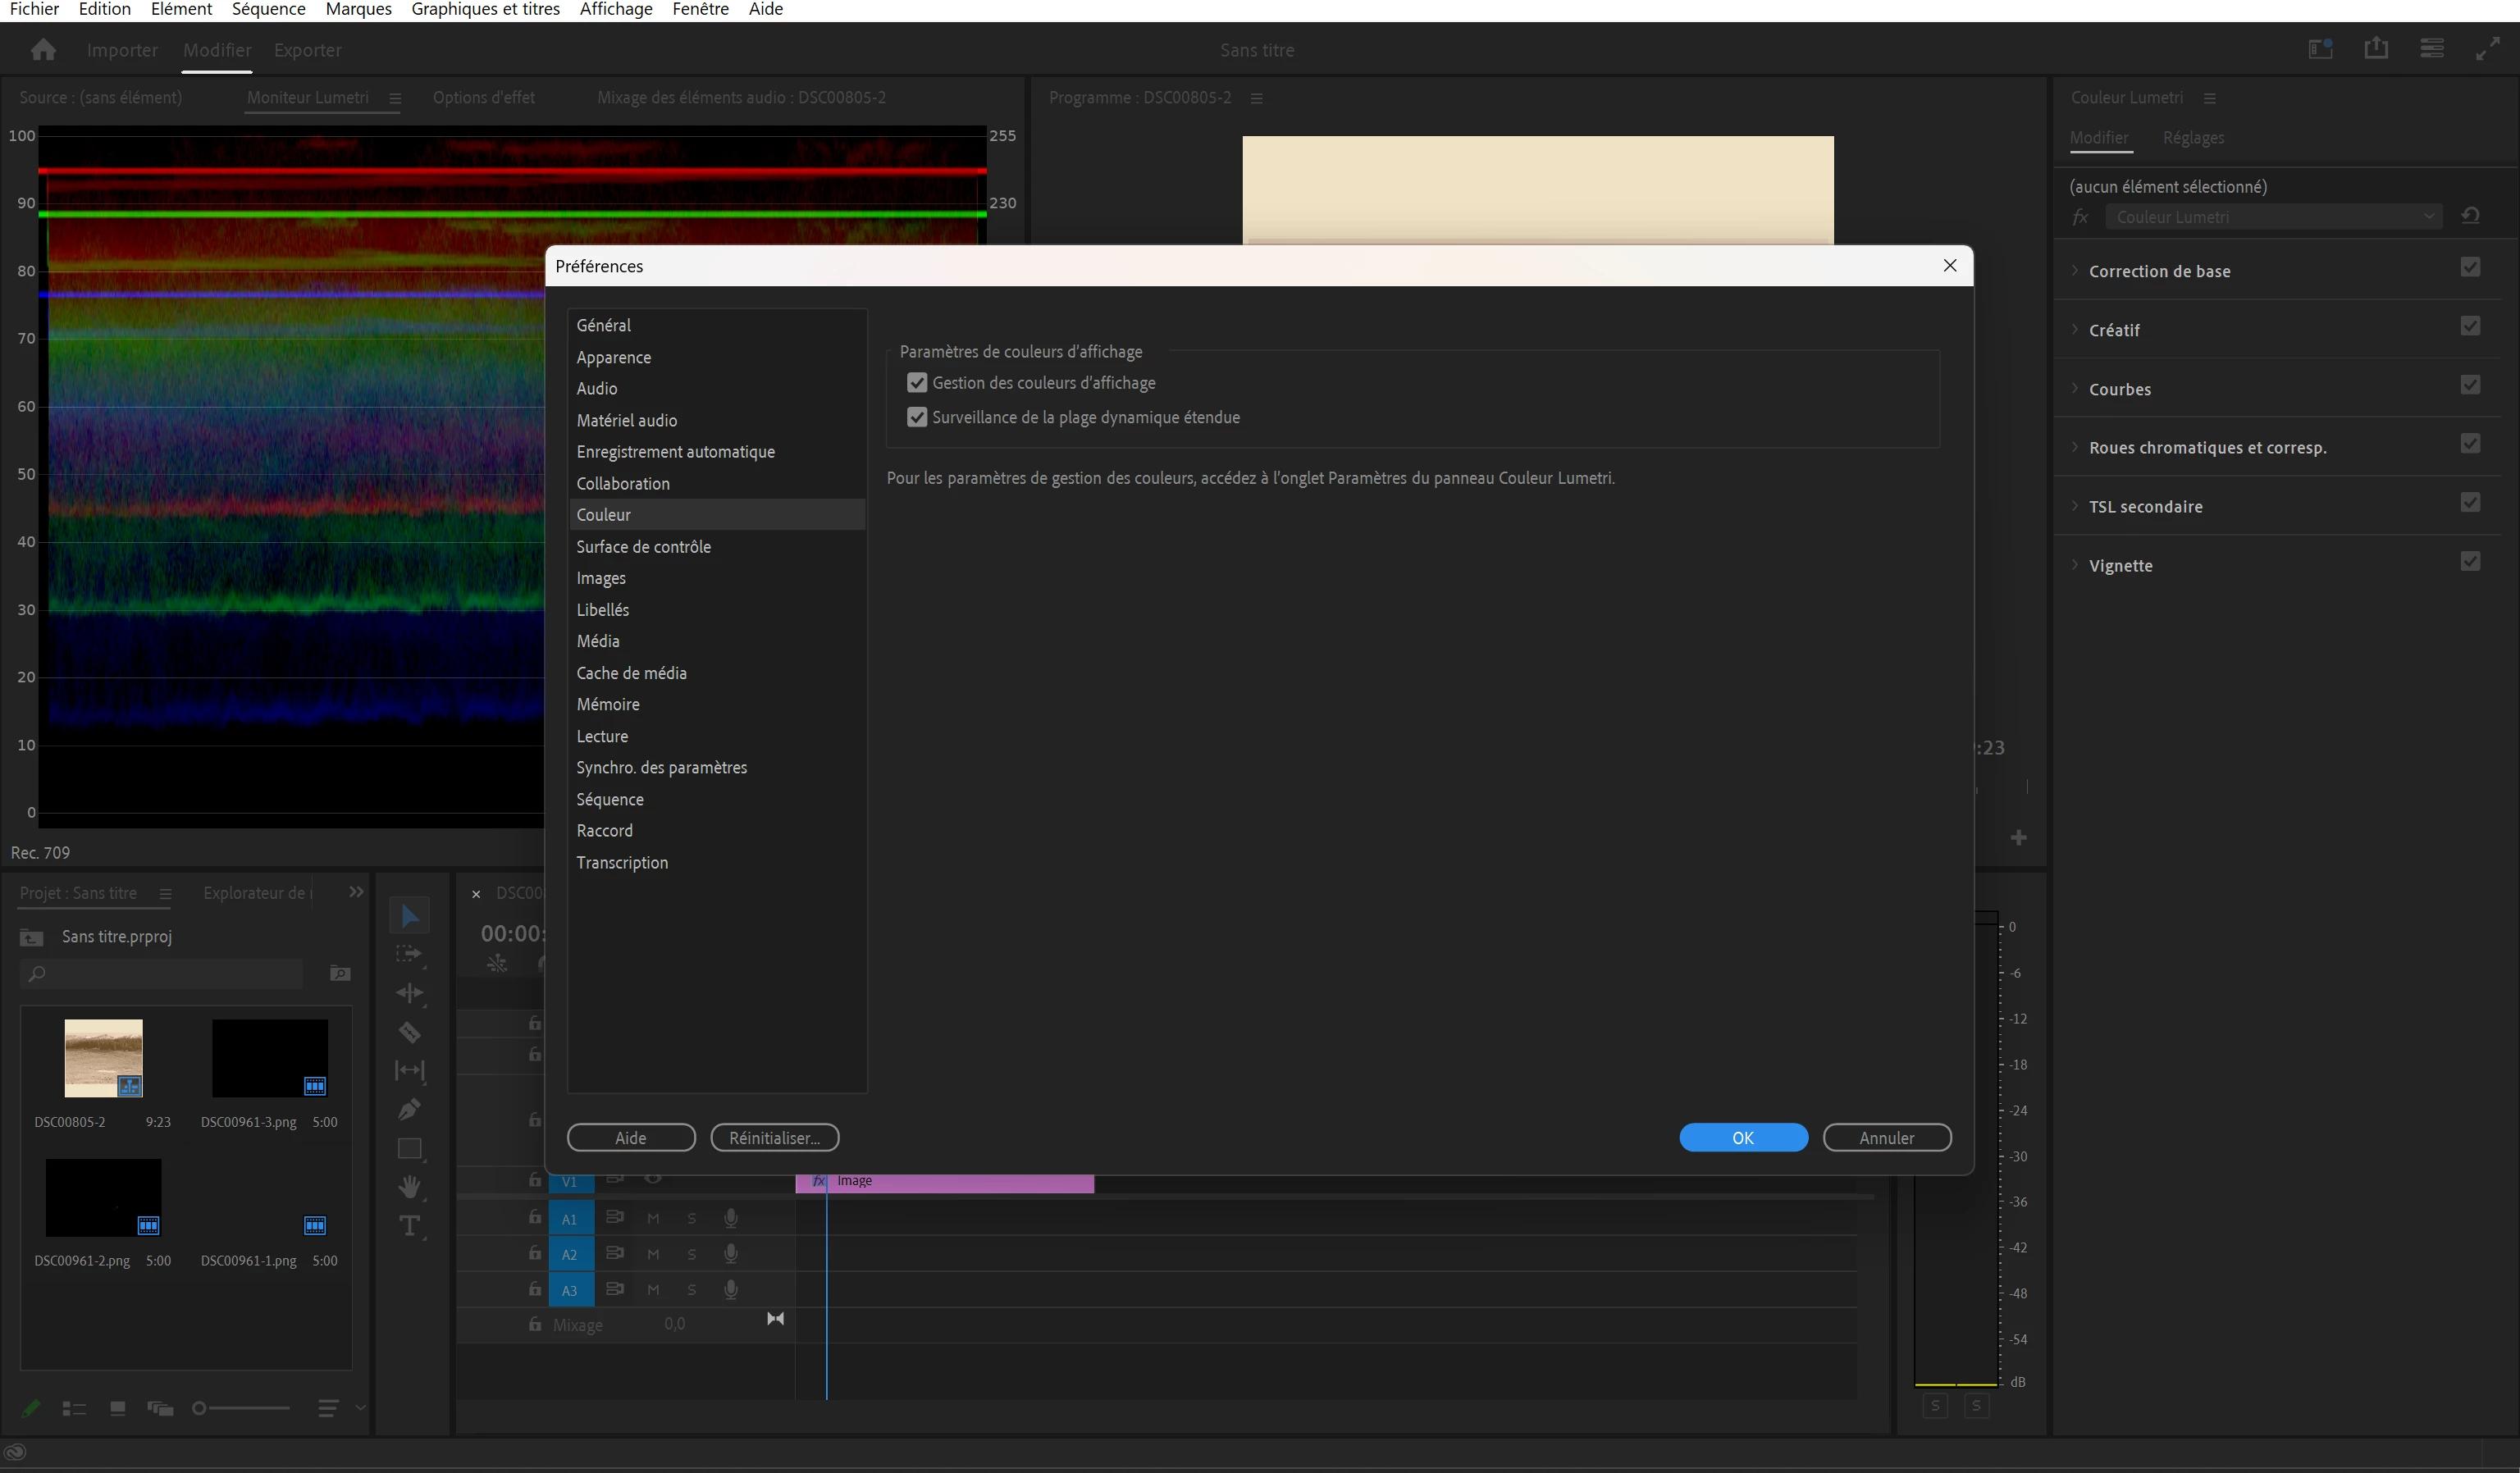Select the Hand tool
2520x1473 pixels.
point(409,1187)
